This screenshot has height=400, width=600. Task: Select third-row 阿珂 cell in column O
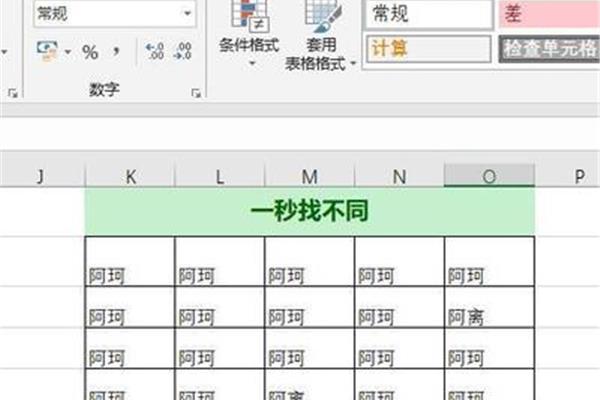pos(489,348)
